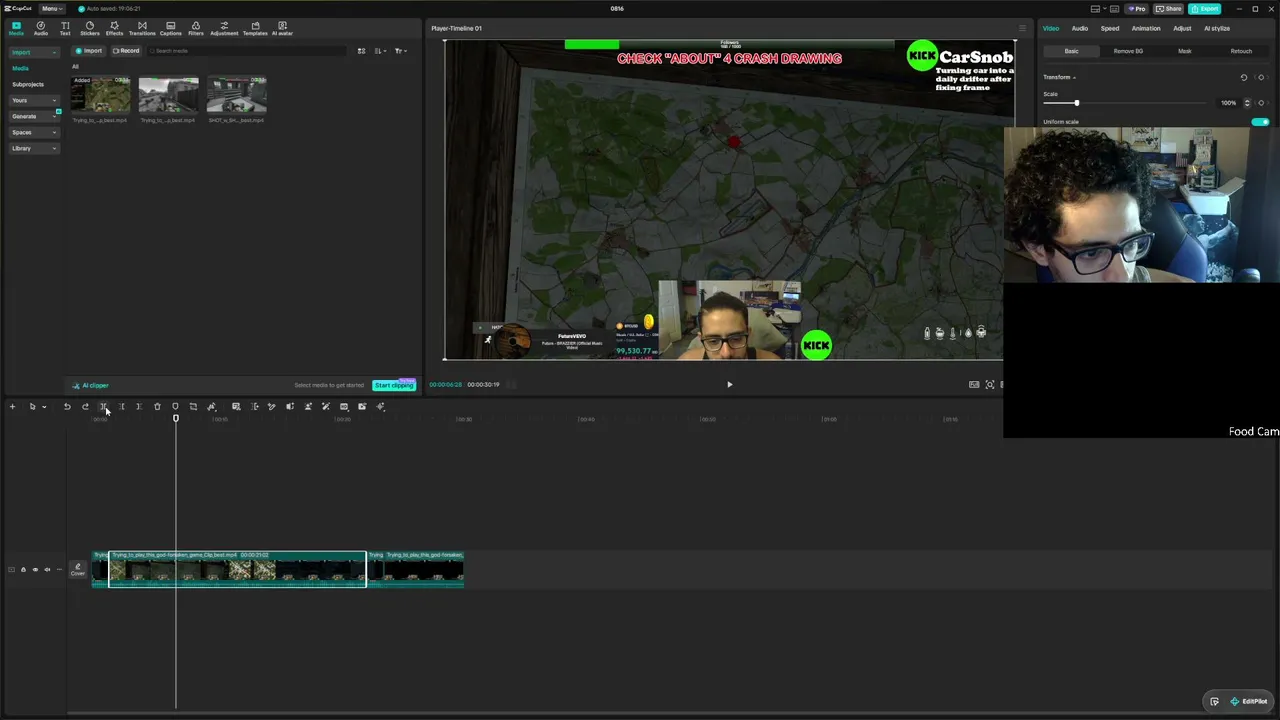Switch to the Audio tab in inspector
This screenshot has width=1280, height=720.
point(1080,28)
